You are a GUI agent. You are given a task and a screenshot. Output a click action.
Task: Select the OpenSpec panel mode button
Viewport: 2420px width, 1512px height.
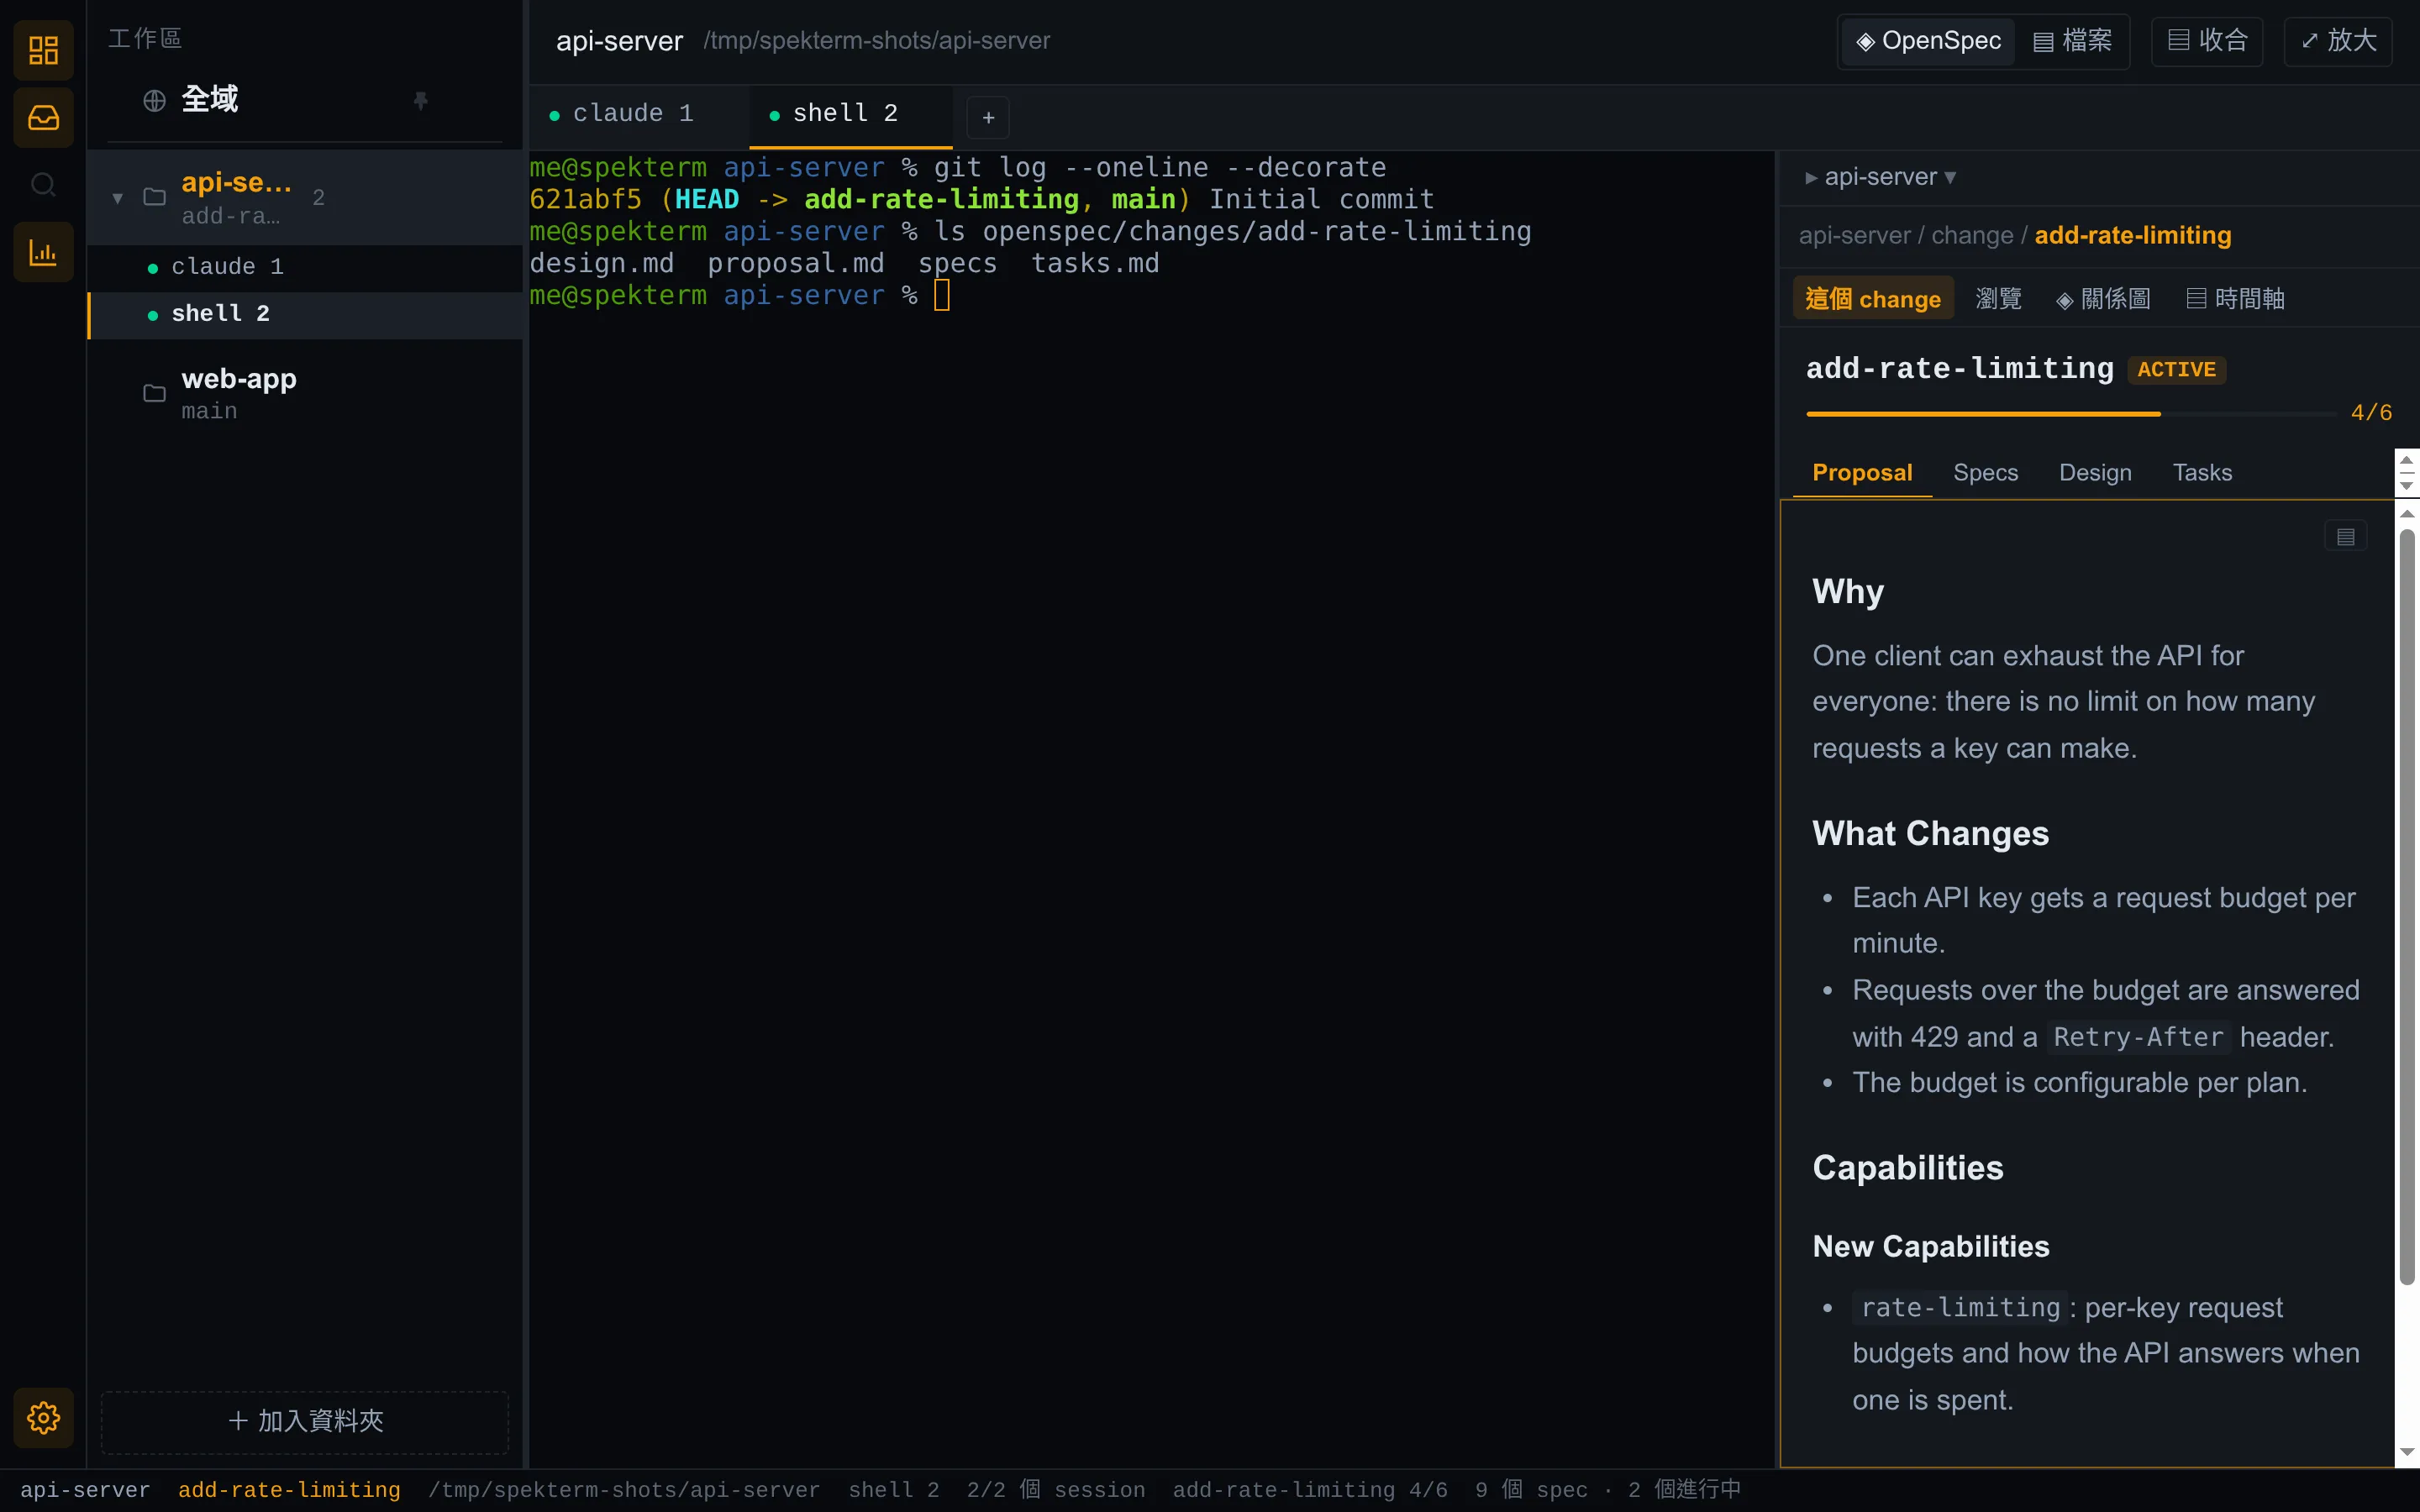click(1929, 41)
